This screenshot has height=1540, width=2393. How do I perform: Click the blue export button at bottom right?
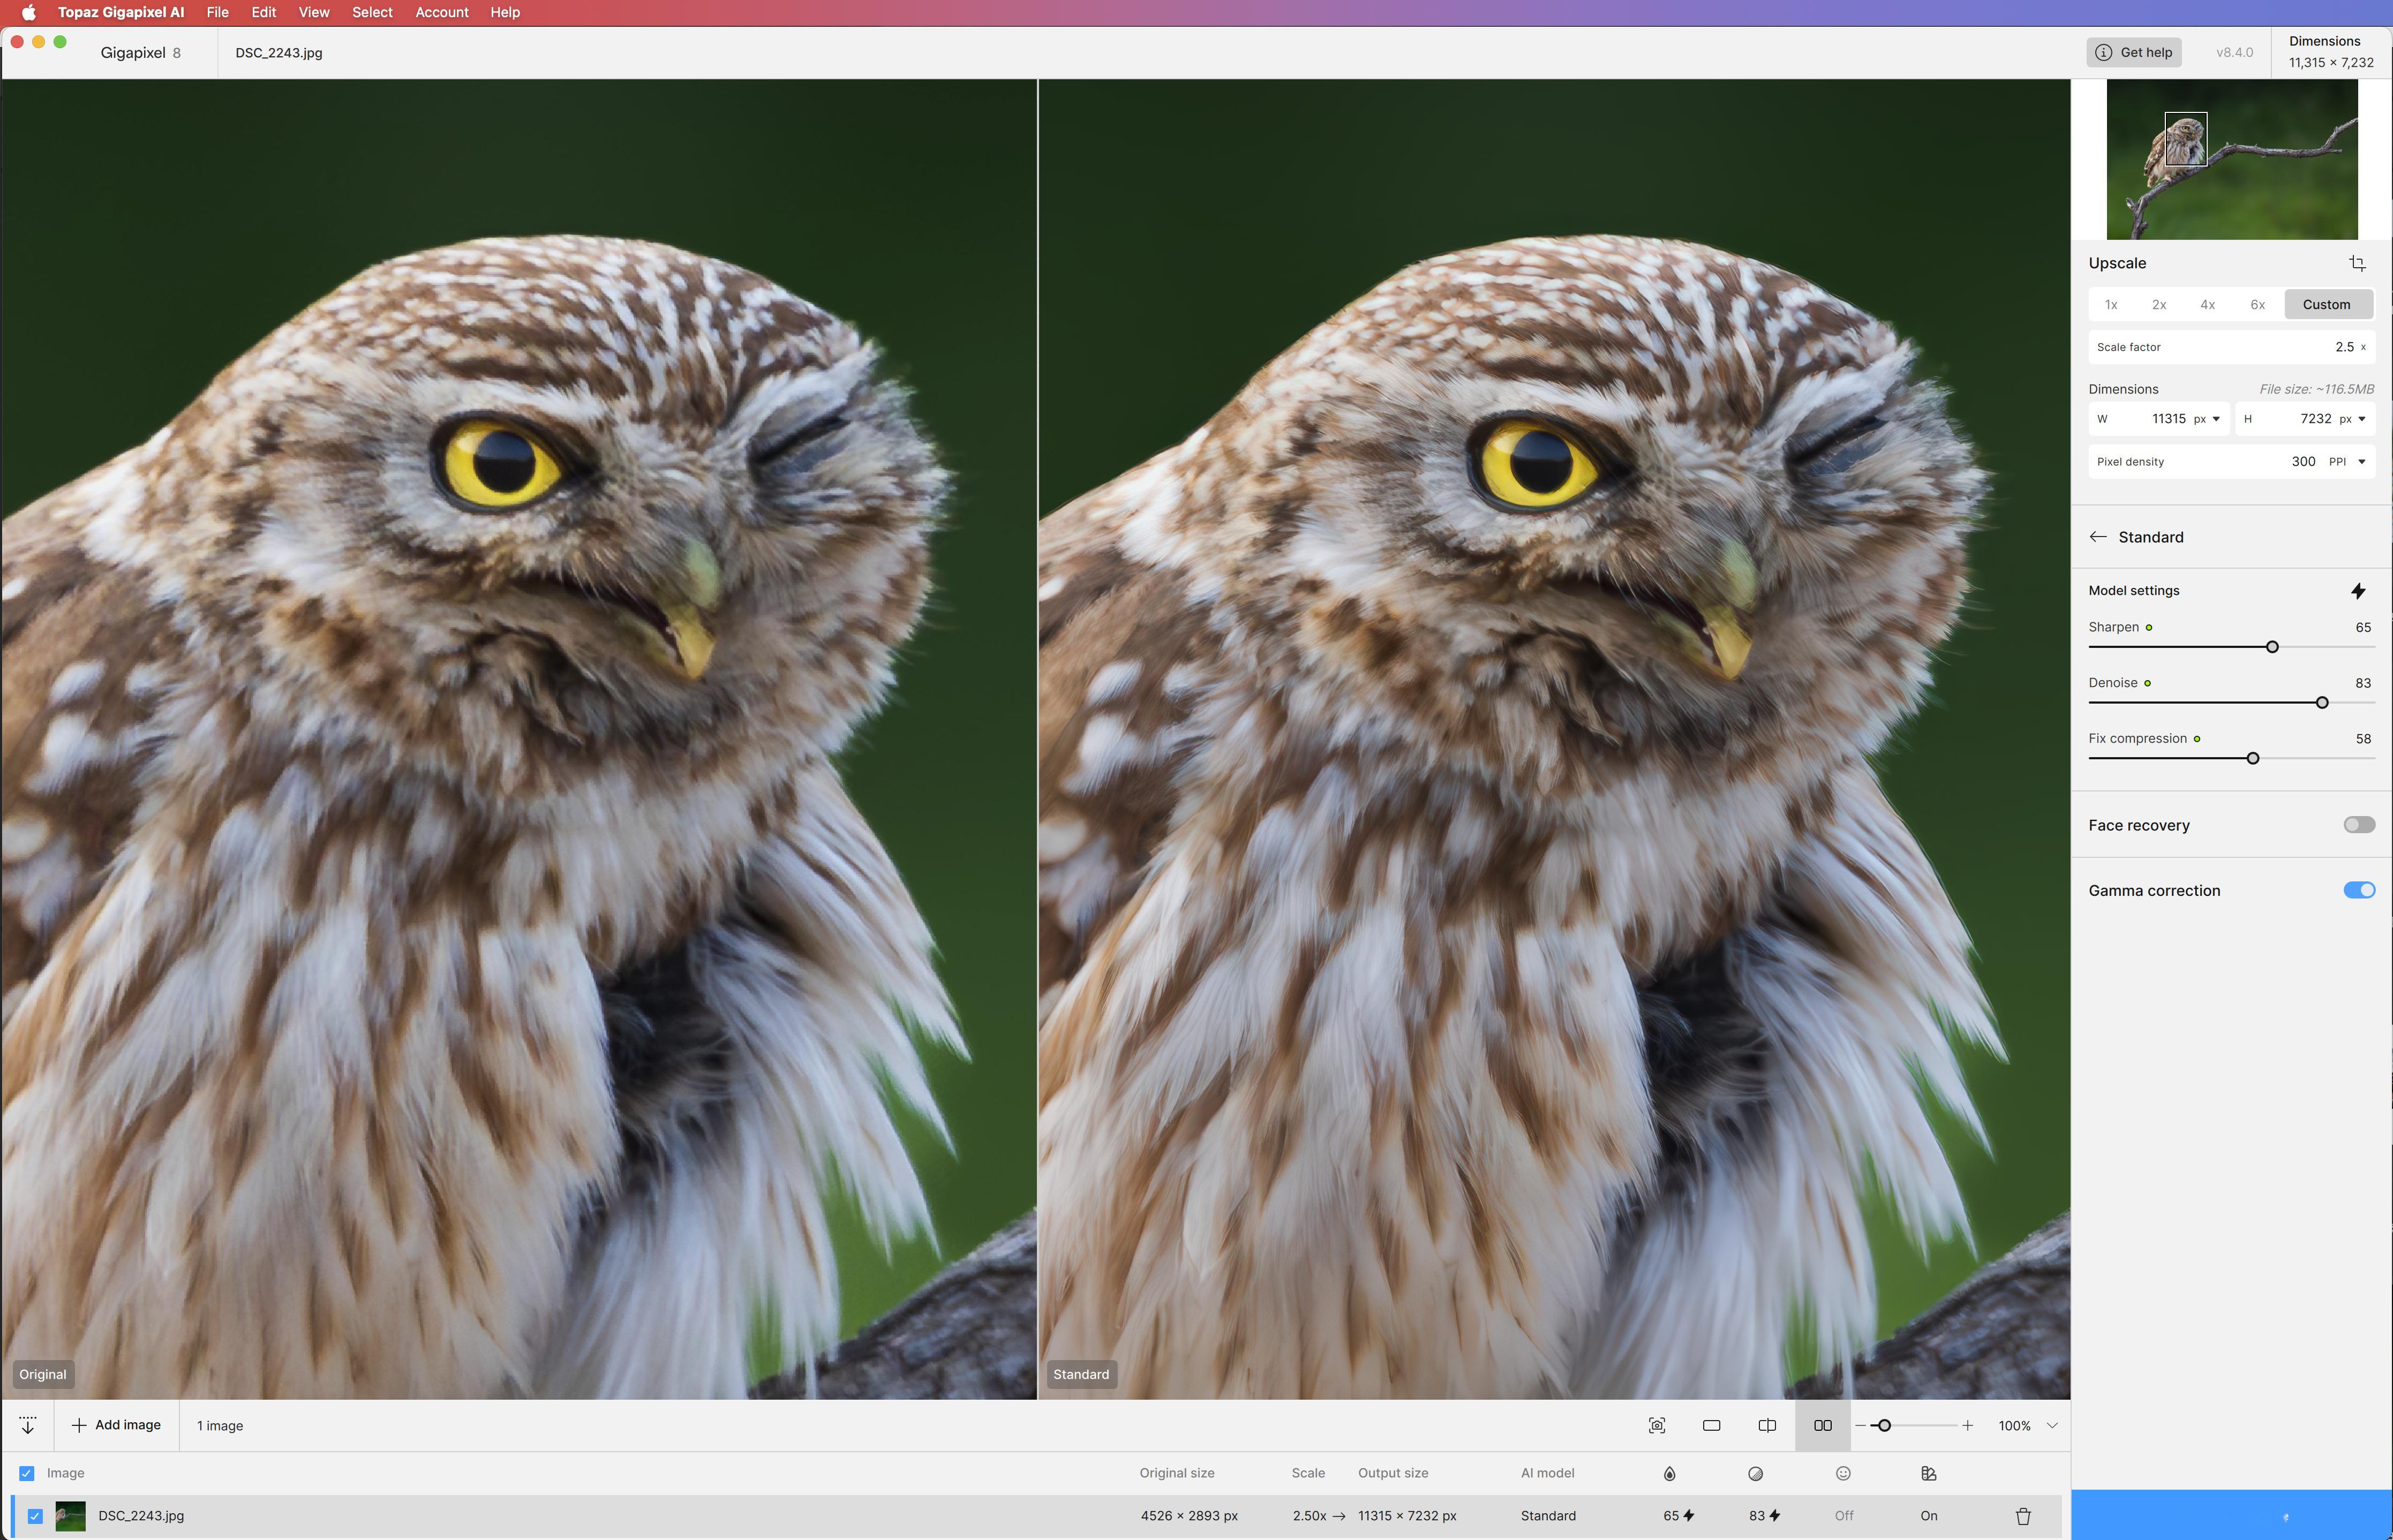[2232, 1515]
